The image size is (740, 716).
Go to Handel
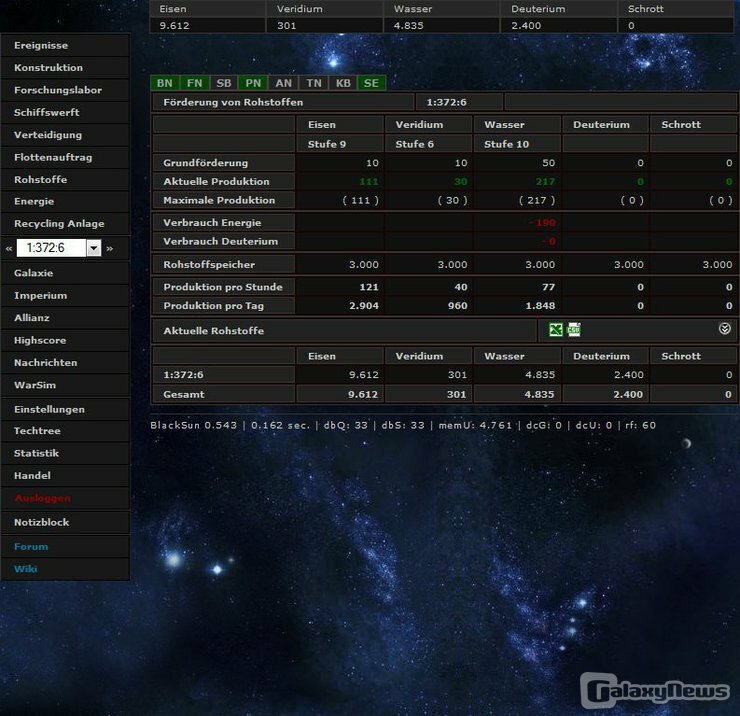pyautogui.click(x=65, y=475)
